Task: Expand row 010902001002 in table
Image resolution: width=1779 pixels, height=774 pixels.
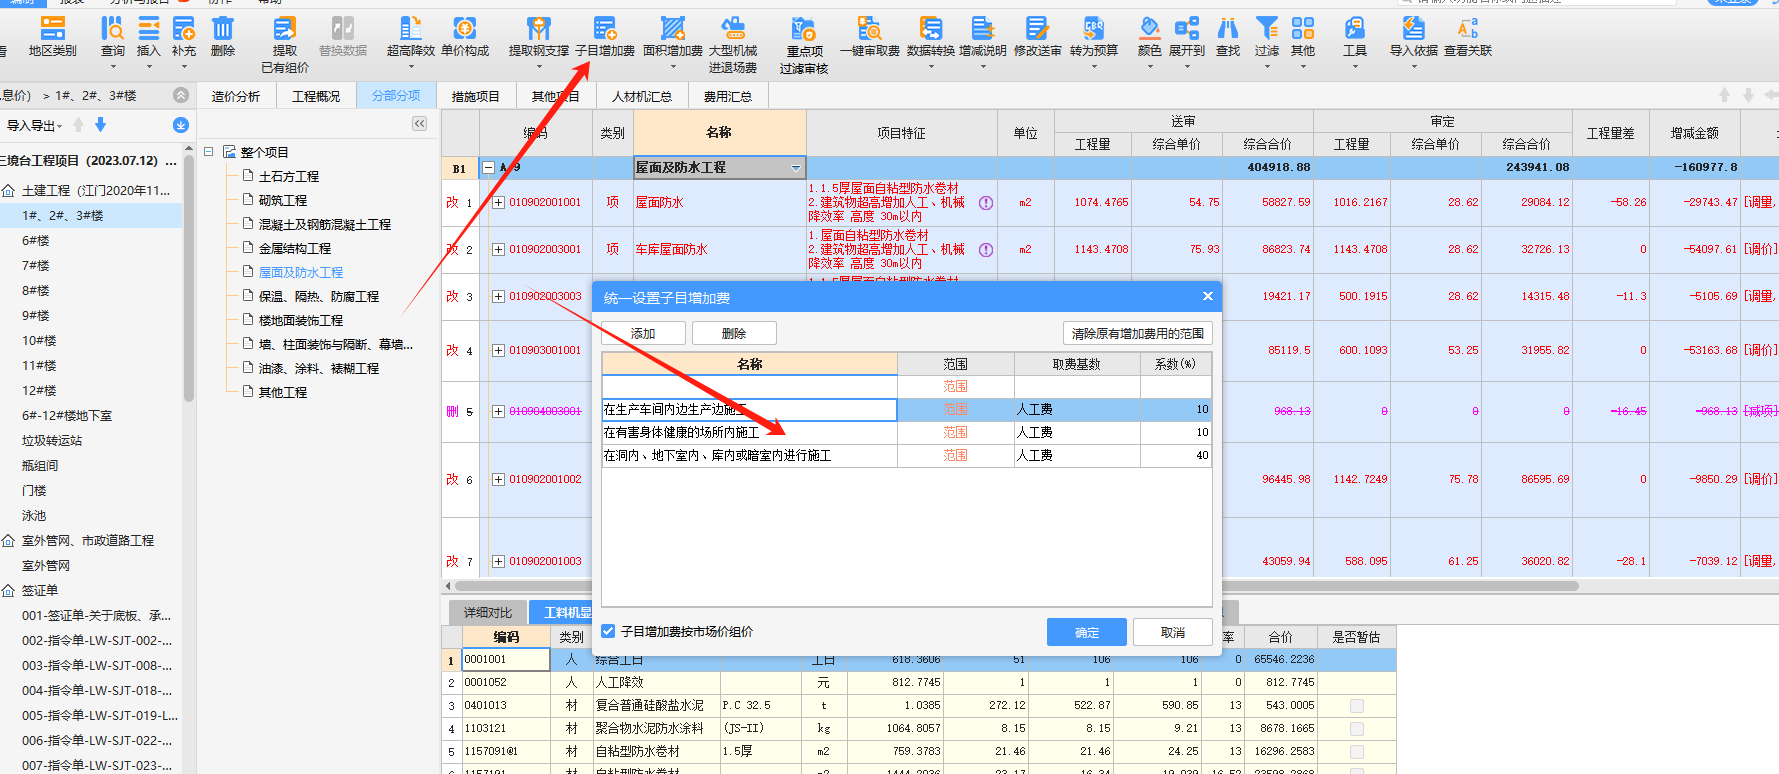Action: (x=498, y=479)
